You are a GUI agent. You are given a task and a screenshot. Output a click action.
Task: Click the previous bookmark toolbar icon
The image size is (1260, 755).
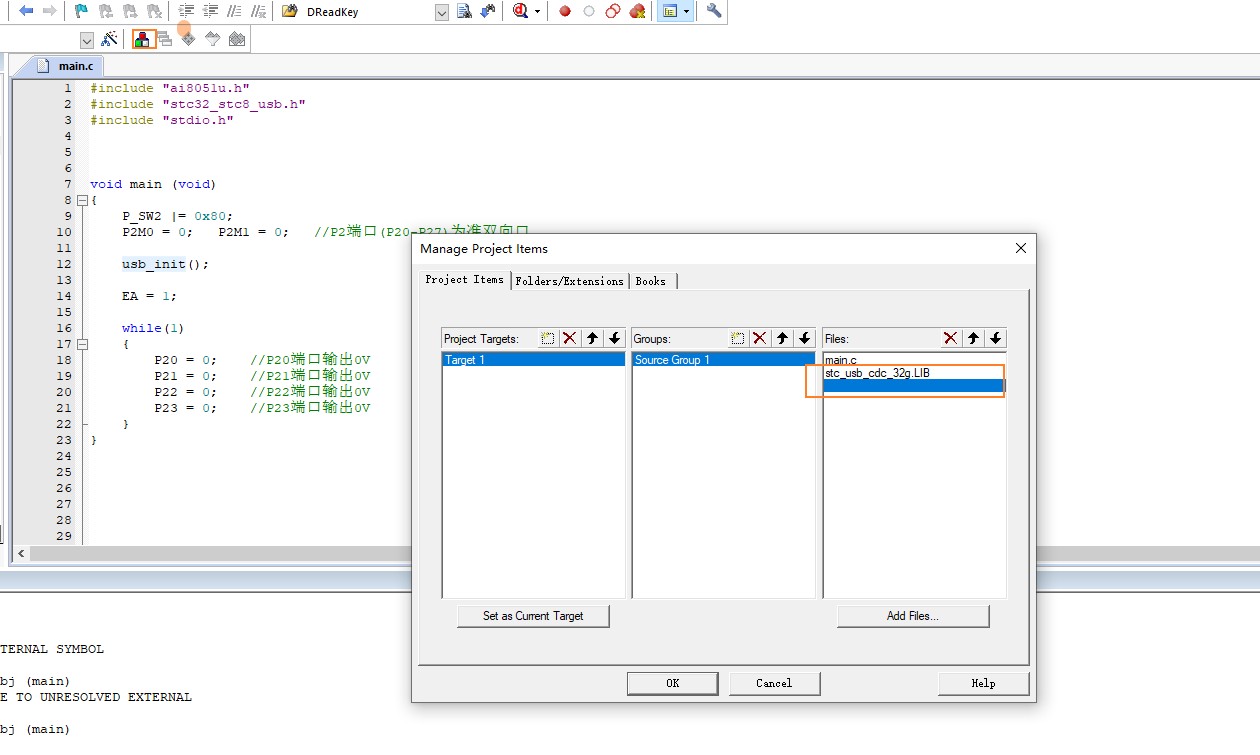click(105, 11)
